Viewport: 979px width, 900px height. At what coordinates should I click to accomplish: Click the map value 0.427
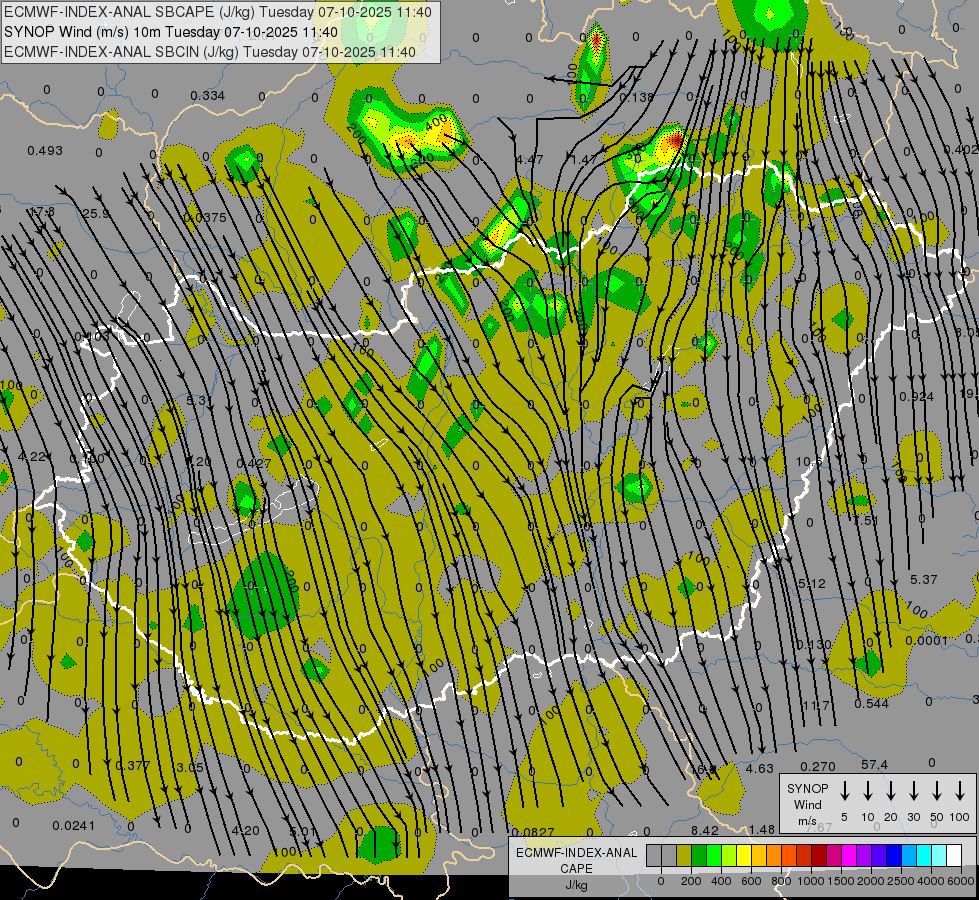pyautogui.click(x=254, y=463)
